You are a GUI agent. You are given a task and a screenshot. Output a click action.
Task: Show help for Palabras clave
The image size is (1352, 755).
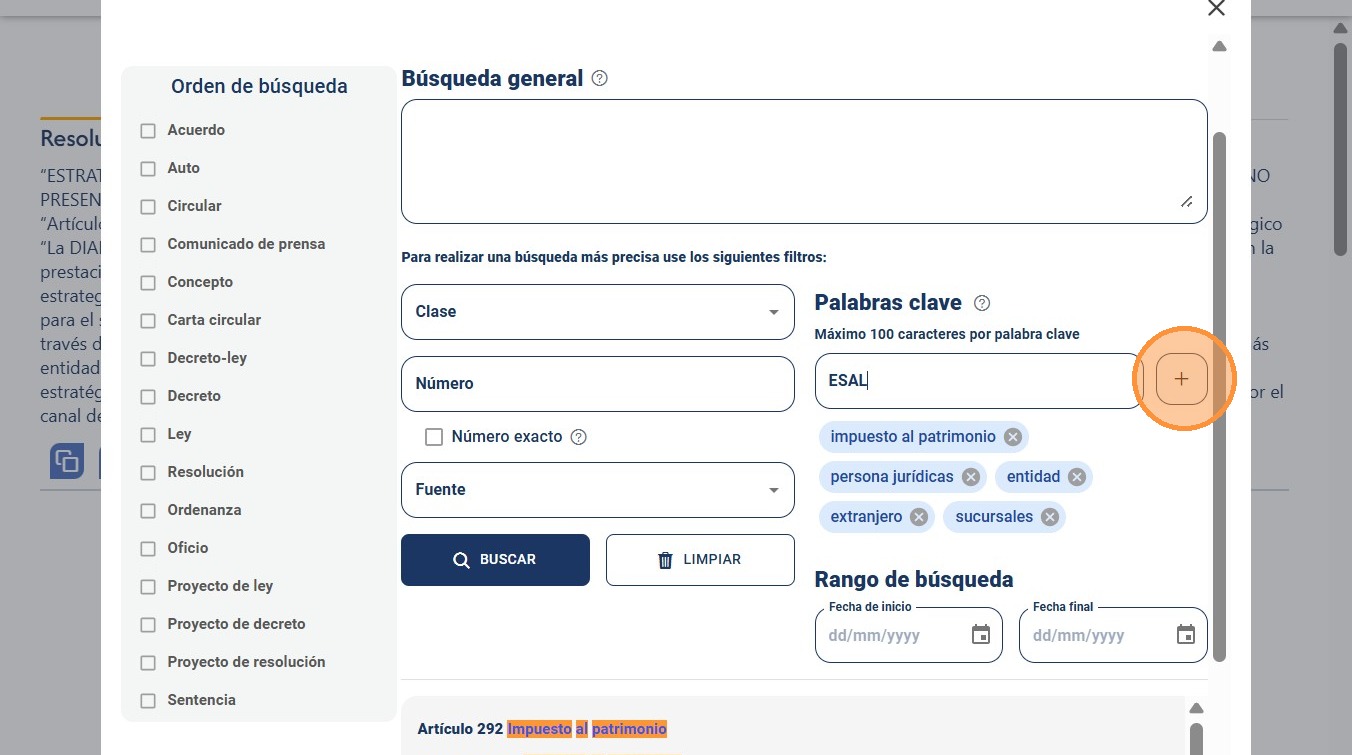[x=982, y=303]
